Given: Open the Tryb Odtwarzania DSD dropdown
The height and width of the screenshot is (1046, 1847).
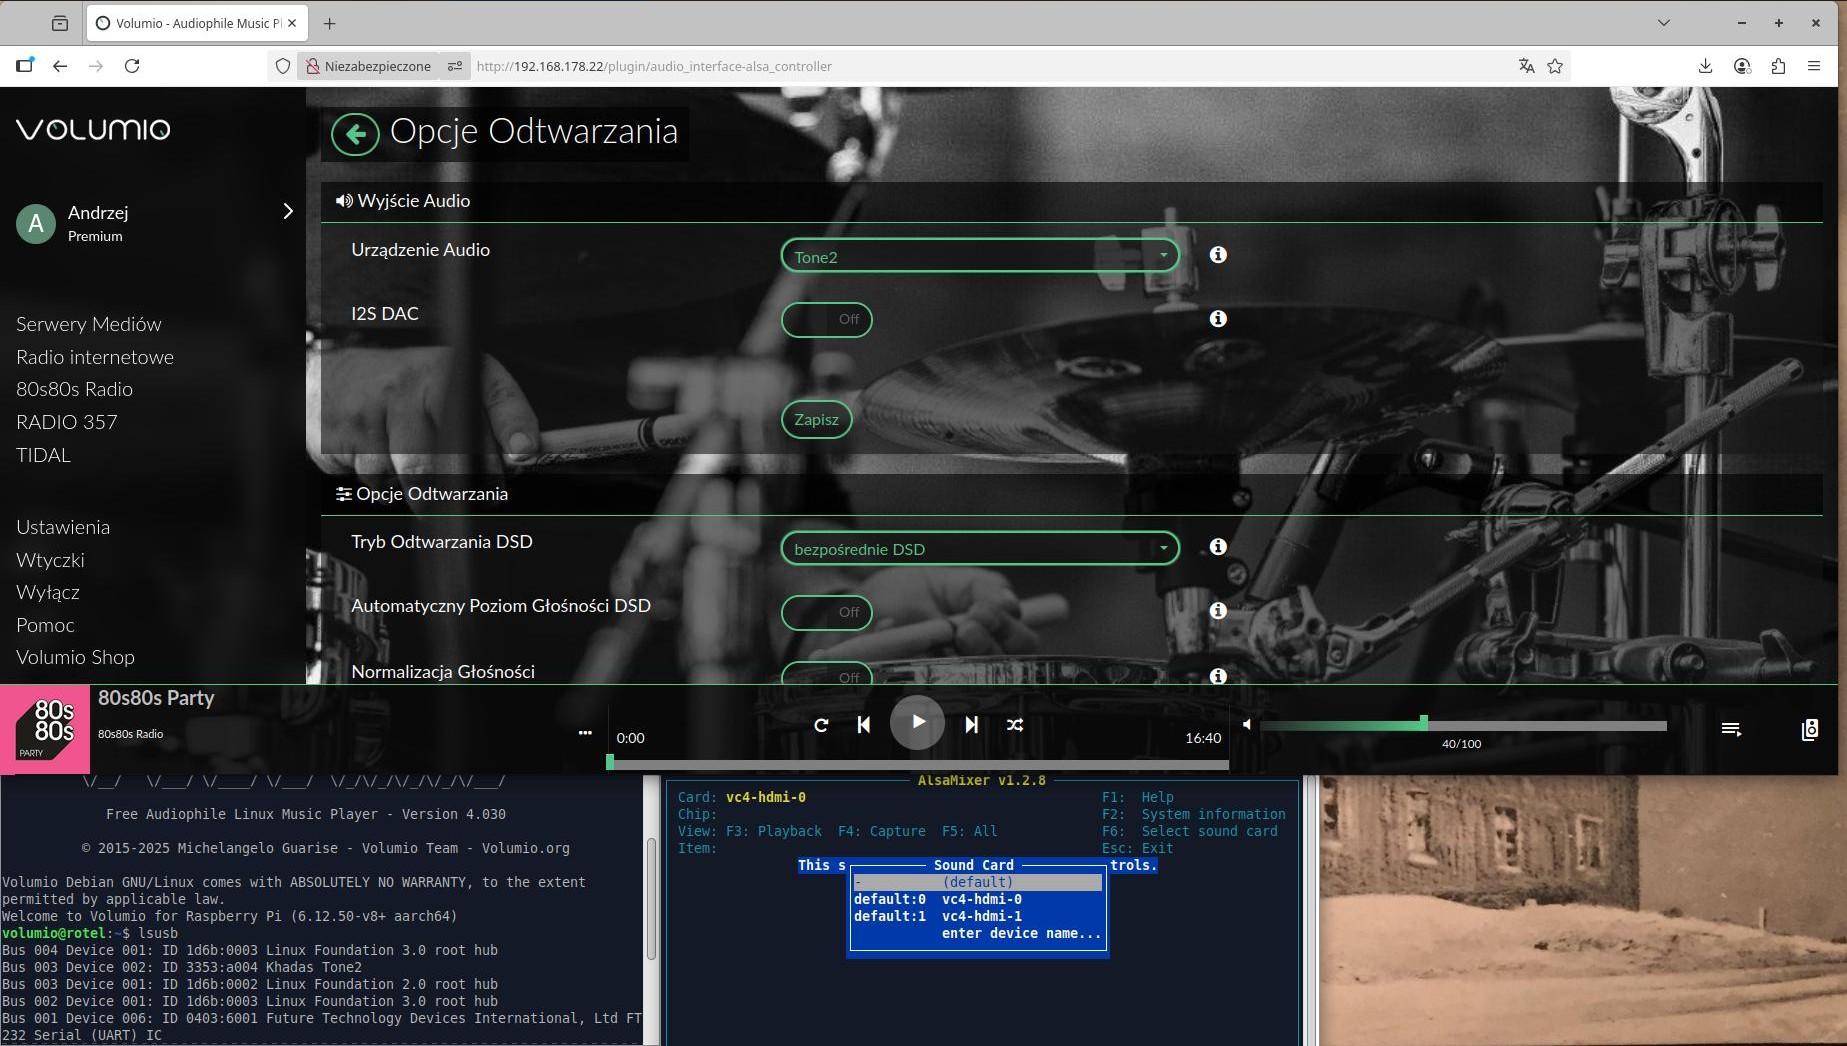Looking at the screenshot, I should [x=979, y=549].
